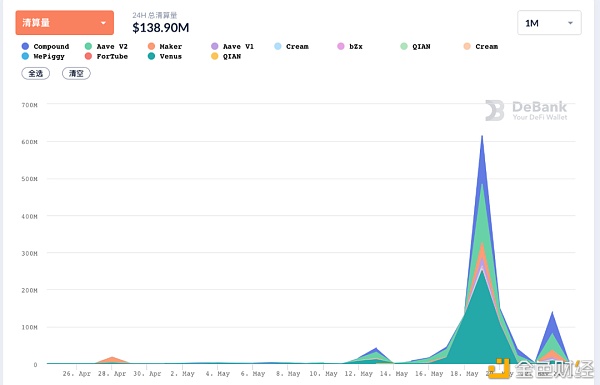Expand the 1M time range selector
The width and height of the screenshot is (600, 385).
pos(549,23)
